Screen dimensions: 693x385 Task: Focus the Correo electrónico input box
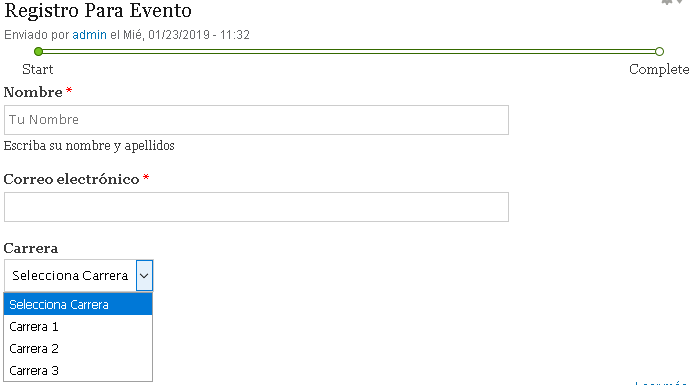pos(256,207)
